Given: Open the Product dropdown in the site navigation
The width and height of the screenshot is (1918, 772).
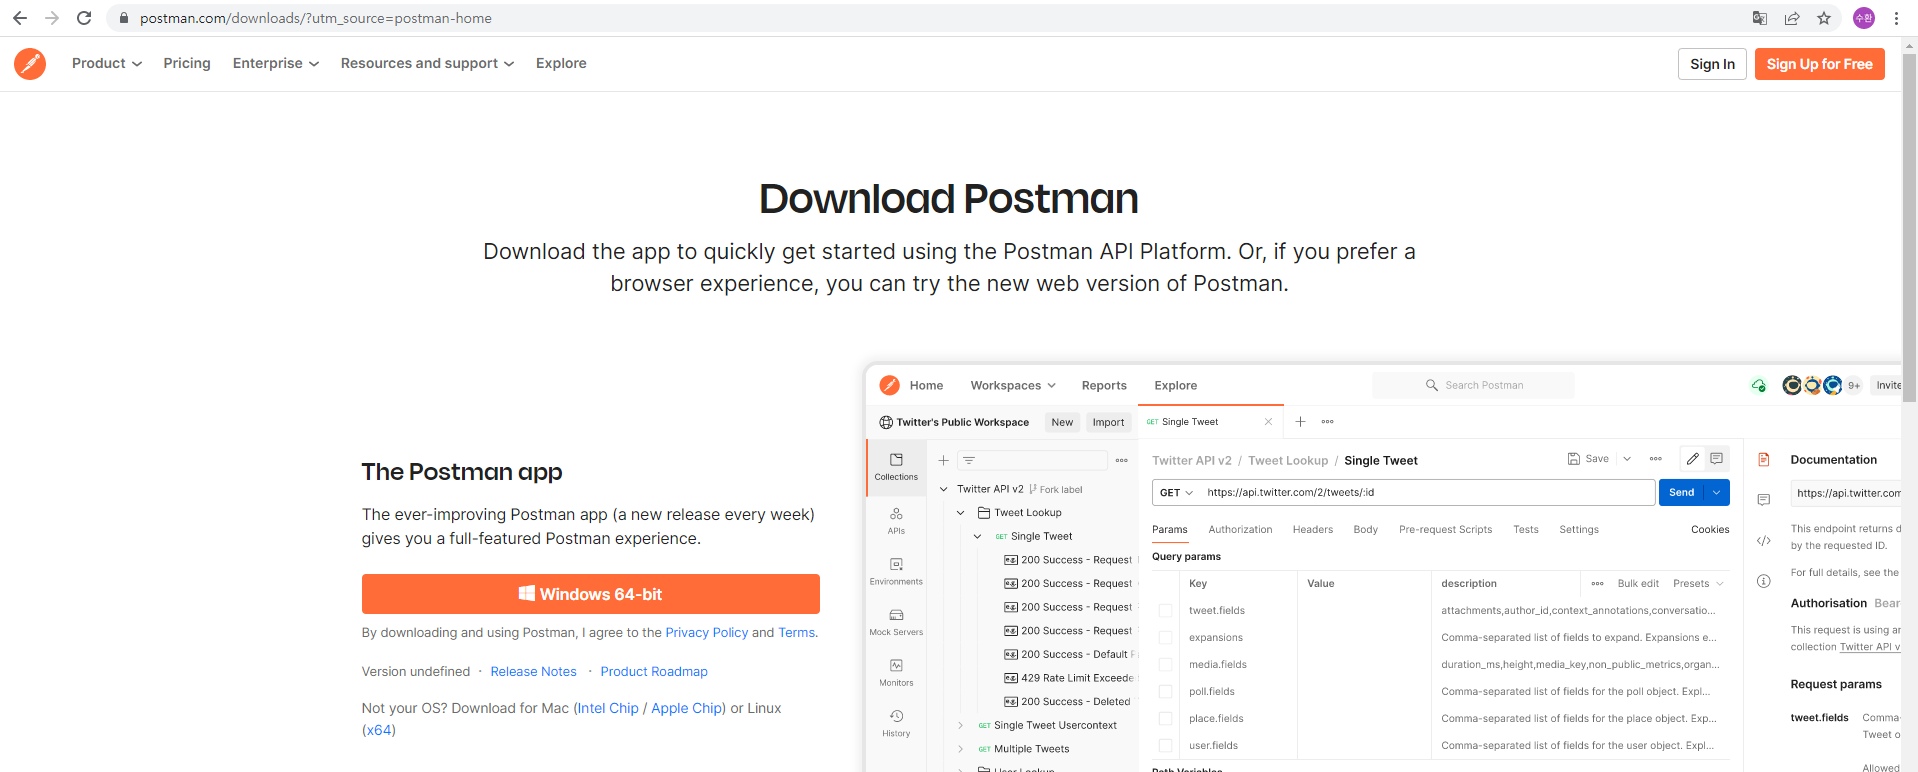Looking at the screenshot, I should (x=107, y=63).
